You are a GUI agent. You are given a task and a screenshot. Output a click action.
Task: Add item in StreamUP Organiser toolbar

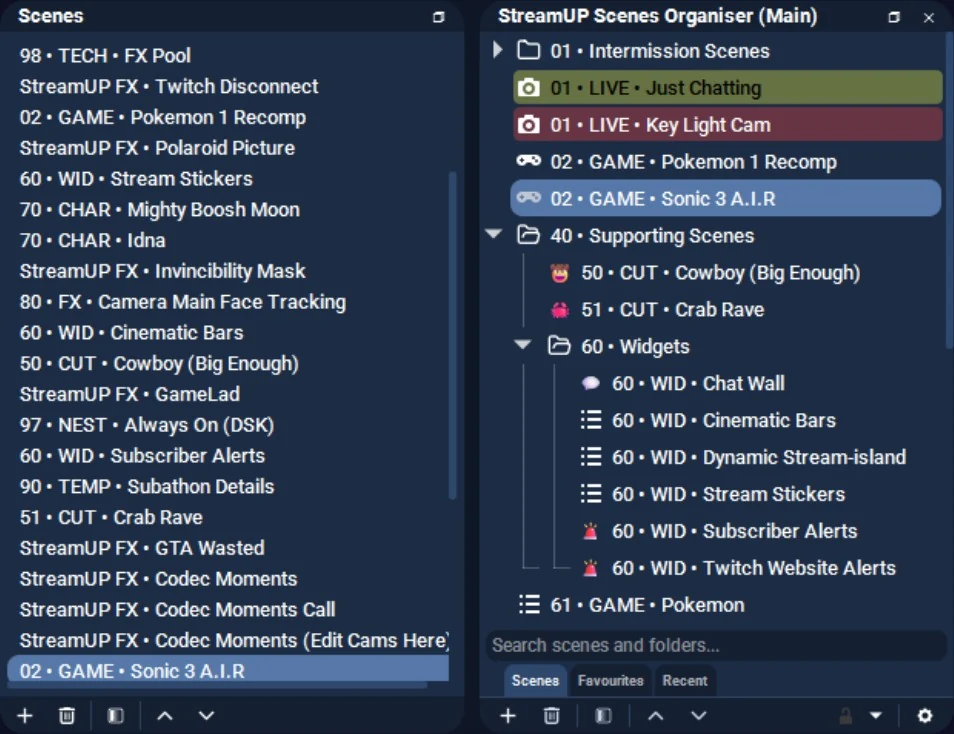click(x=508, y=716)
